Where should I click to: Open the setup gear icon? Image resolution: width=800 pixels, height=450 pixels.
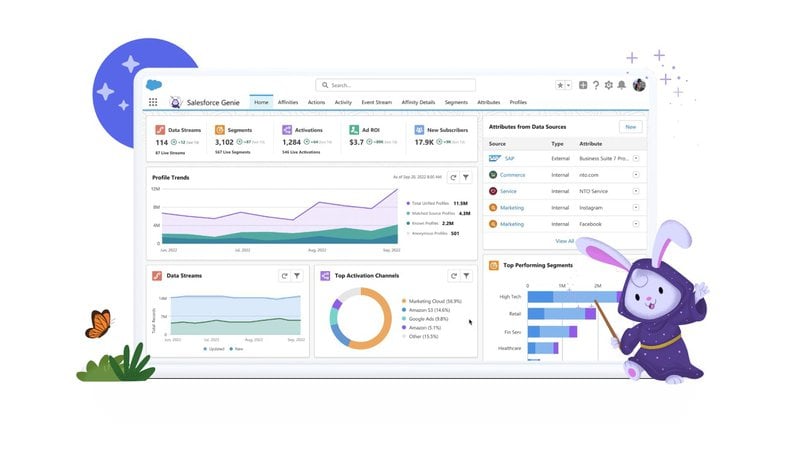608,85
